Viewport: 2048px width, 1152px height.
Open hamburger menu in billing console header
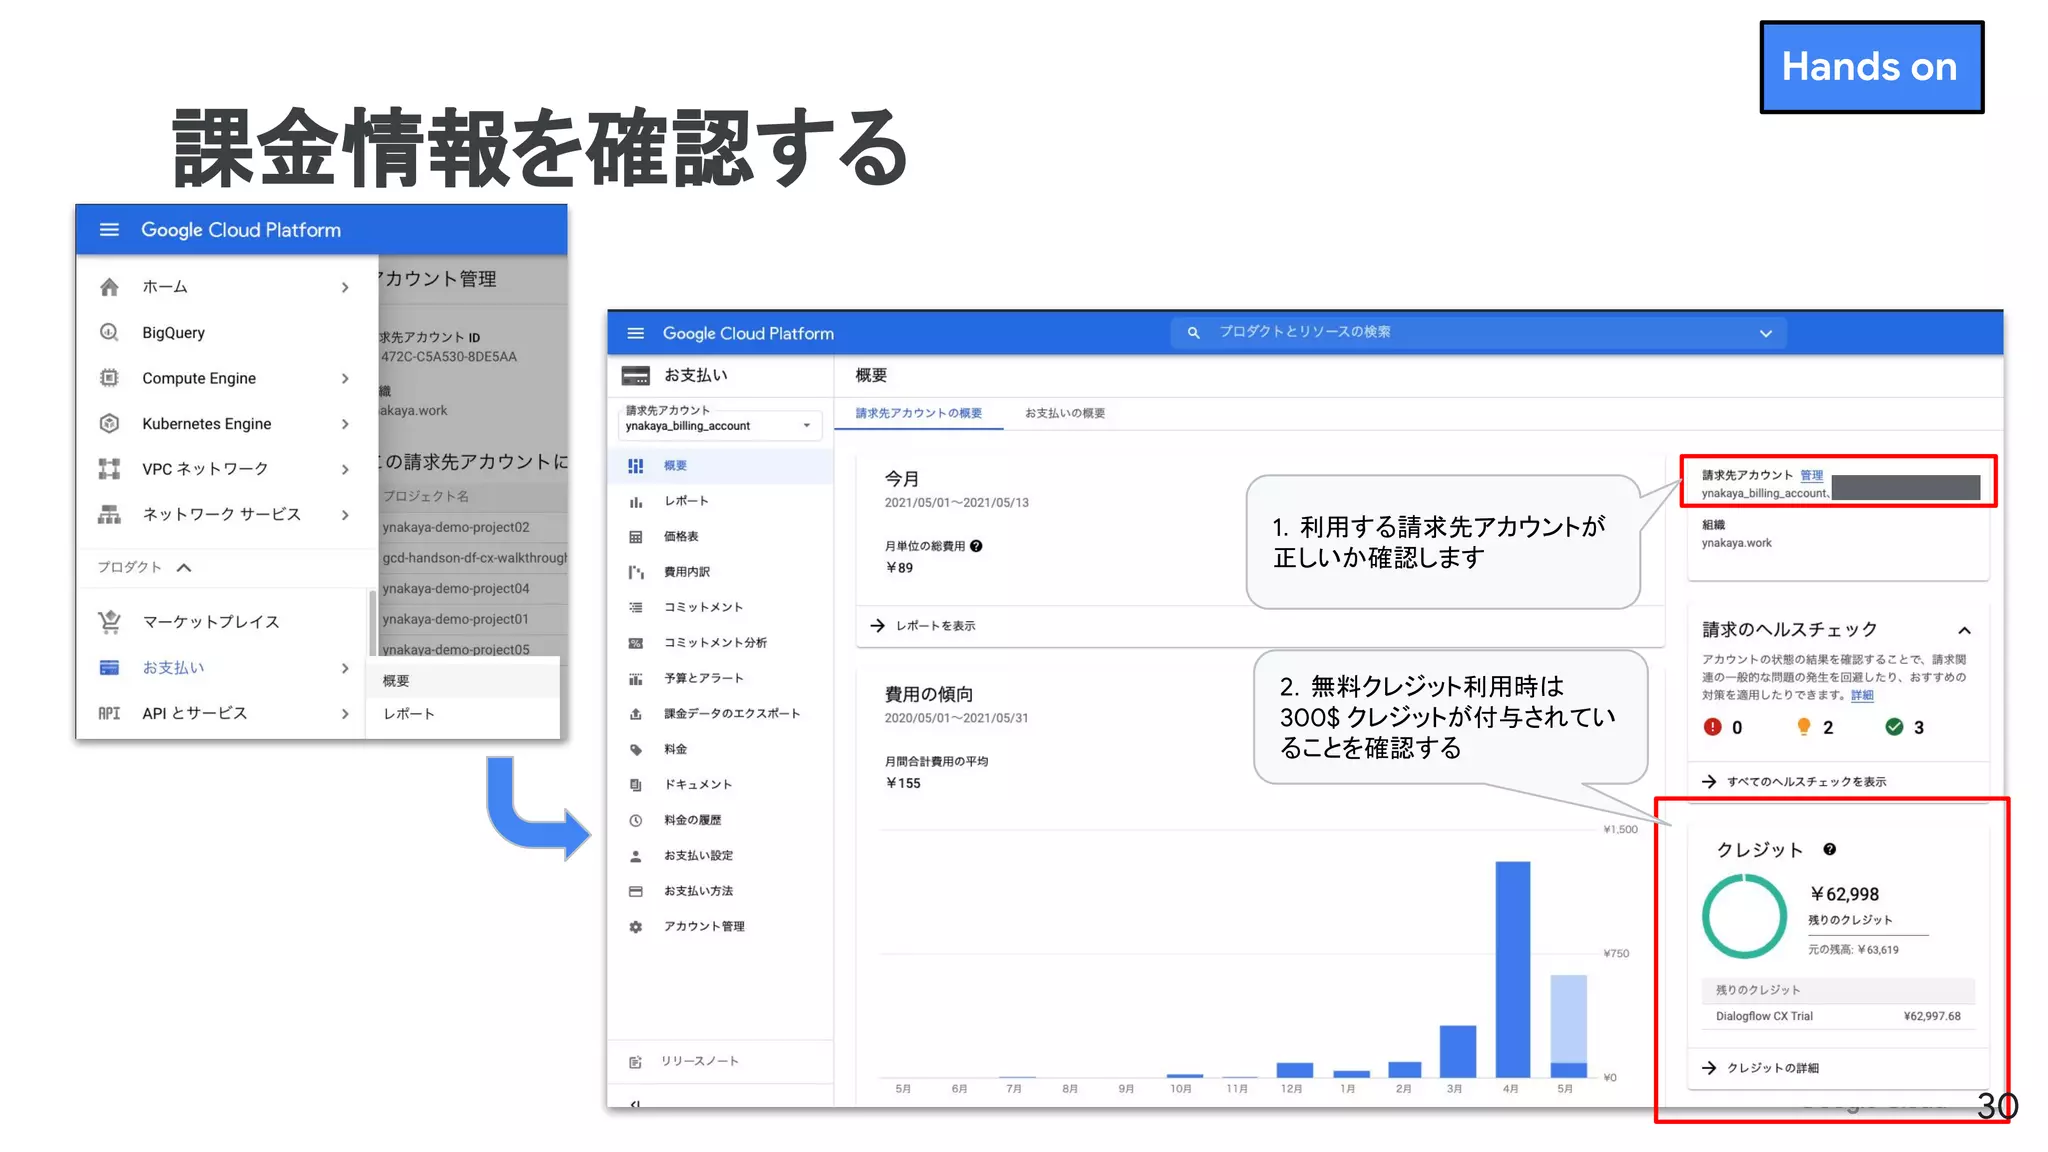coord(635,333)
